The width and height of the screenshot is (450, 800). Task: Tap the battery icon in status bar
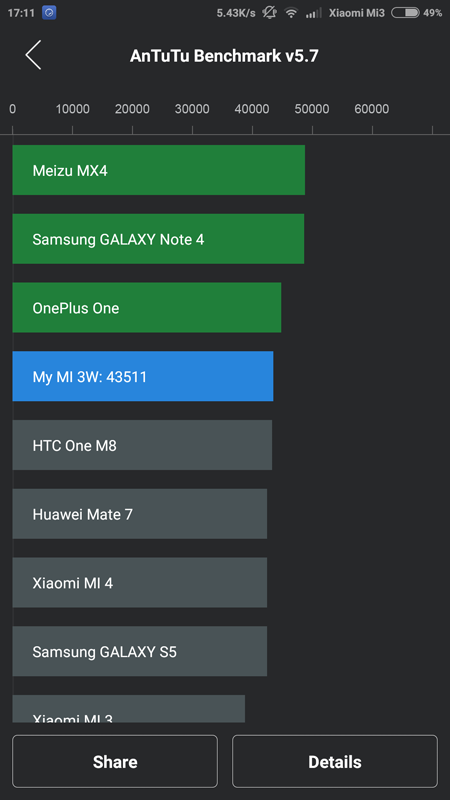click(405, 13)
